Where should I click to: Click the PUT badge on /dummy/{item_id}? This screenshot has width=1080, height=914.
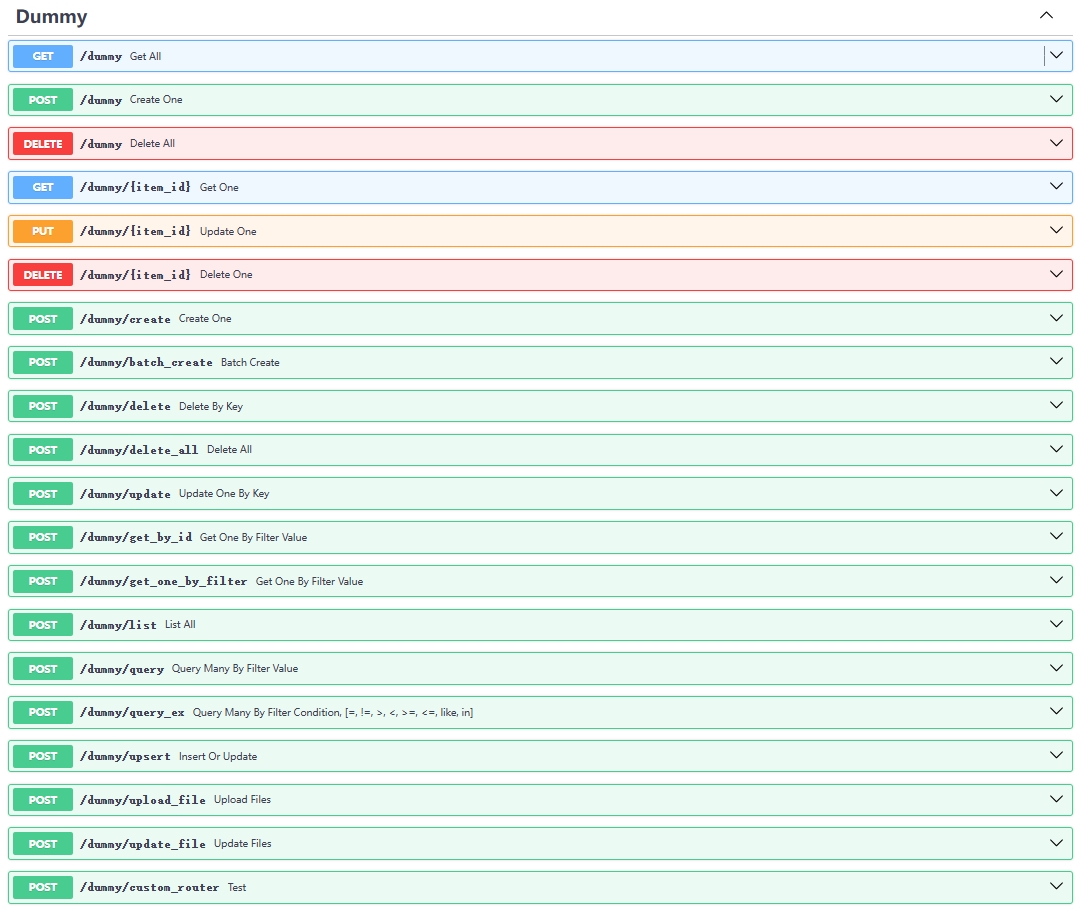coord(41,230)
